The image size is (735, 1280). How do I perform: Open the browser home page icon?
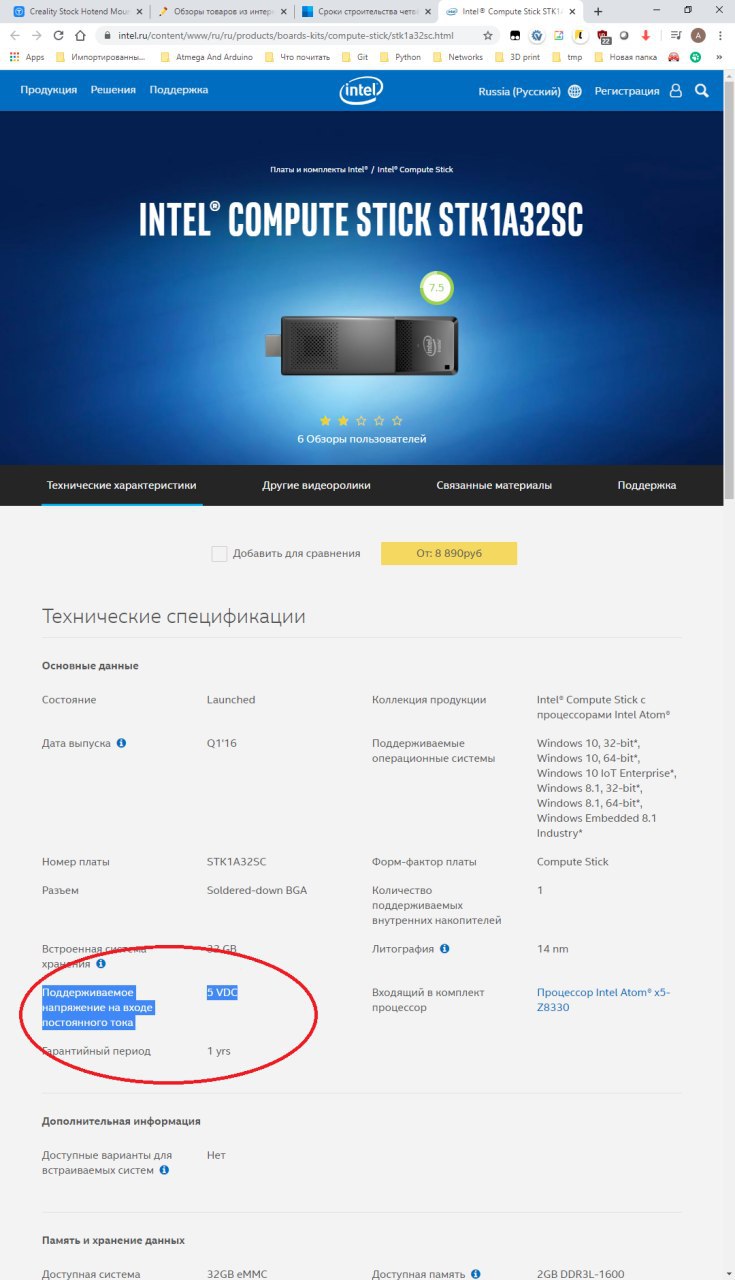81,35
